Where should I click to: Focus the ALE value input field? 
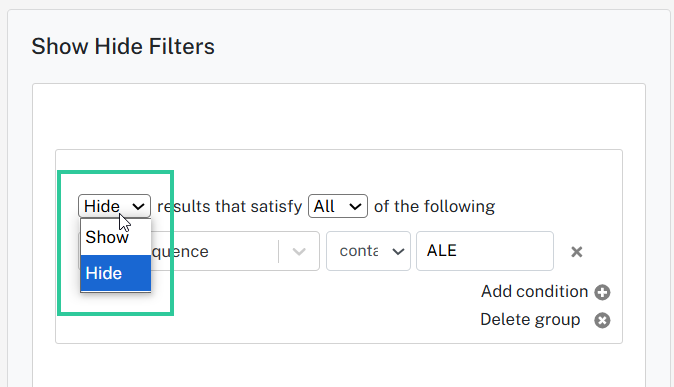point(485,251)
